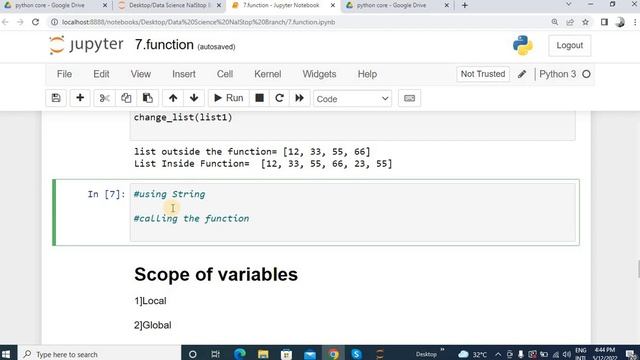Click the zoom magnifier icon in address bar

coord(555,22)
